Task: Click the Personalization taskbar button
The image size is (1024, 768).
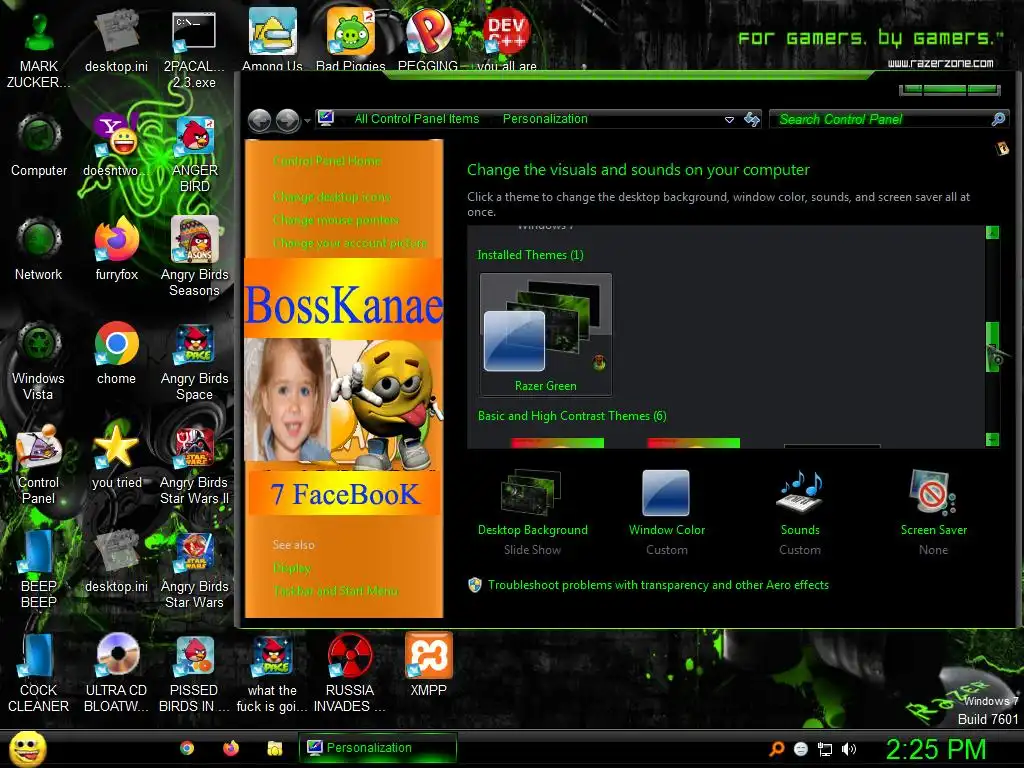Action: [377, 748]
